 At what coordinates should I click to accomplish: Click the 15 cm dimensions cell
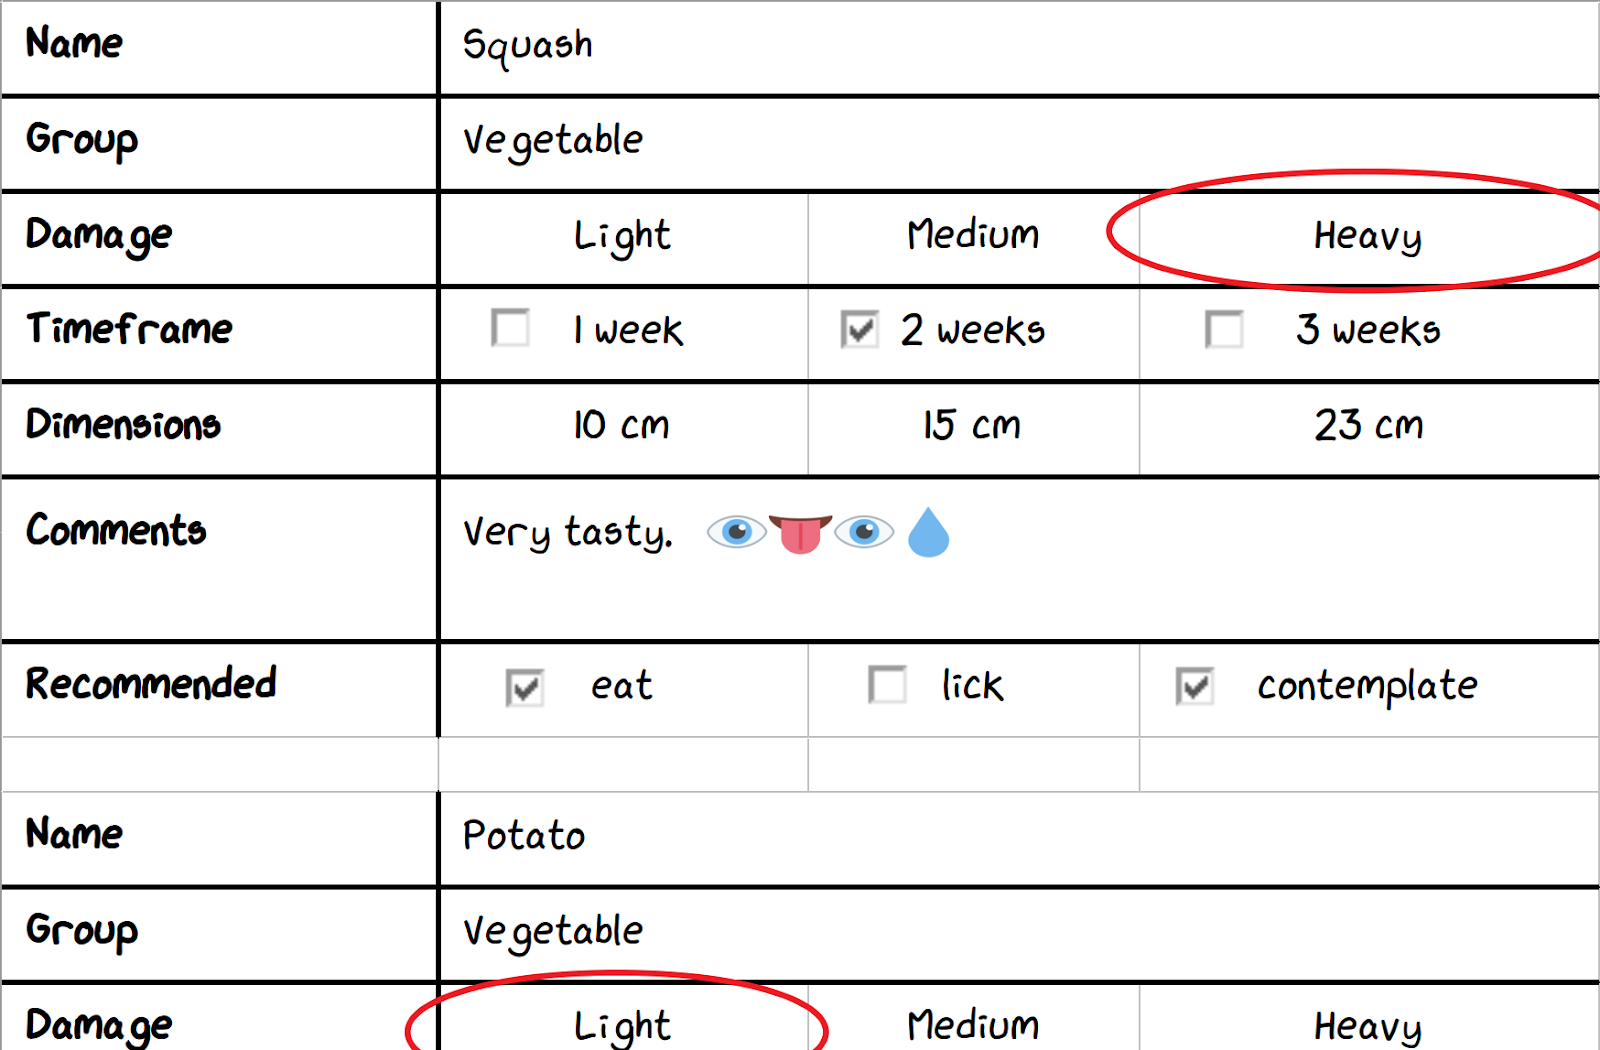pyautogui.click(x=973, y=428)
